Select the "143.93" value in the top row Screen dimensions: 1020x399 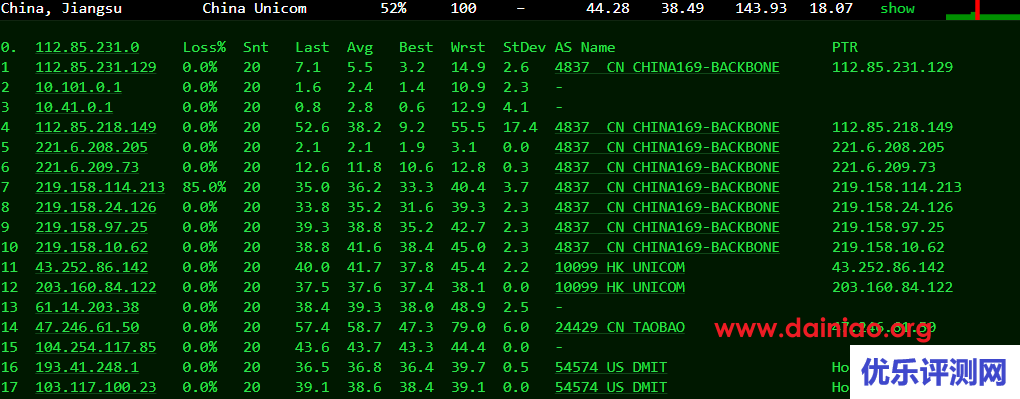[761, 8]
